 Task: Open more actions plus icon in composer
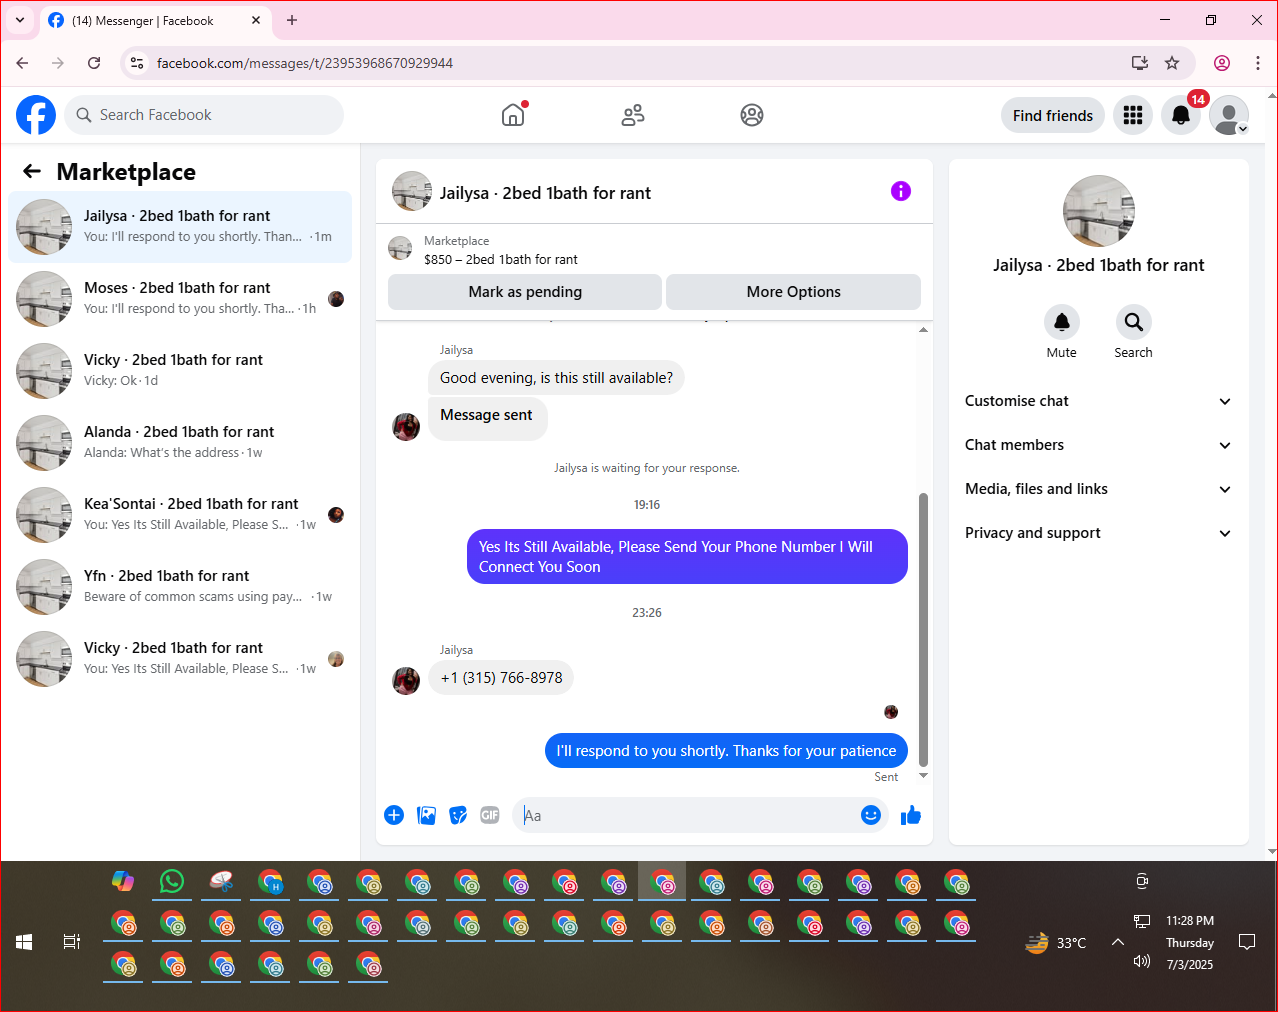pyautogui.click(x=394, y=815)
